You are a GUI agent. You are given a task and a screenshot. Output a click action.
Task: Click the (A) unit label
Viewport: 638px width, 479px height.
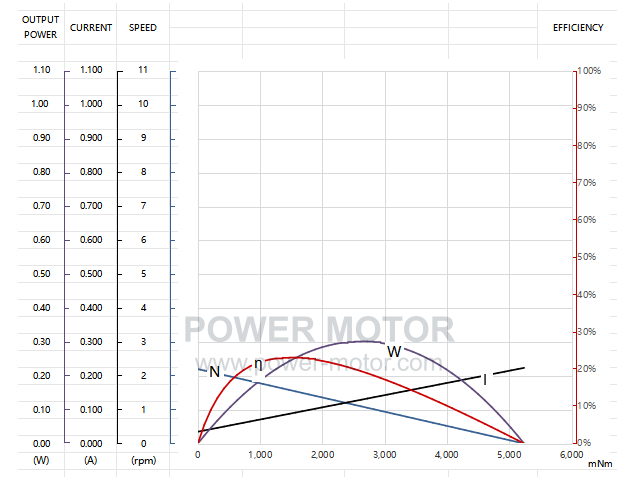91,461
